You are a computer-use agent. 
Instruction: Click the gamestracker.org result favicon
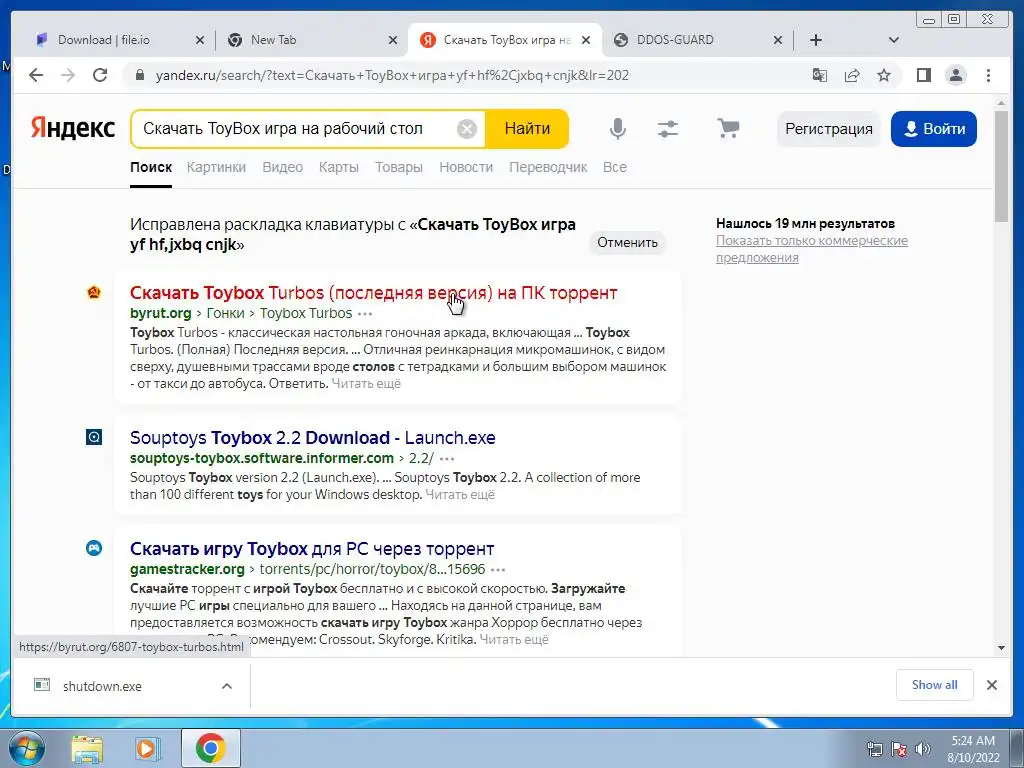[94, 548]
